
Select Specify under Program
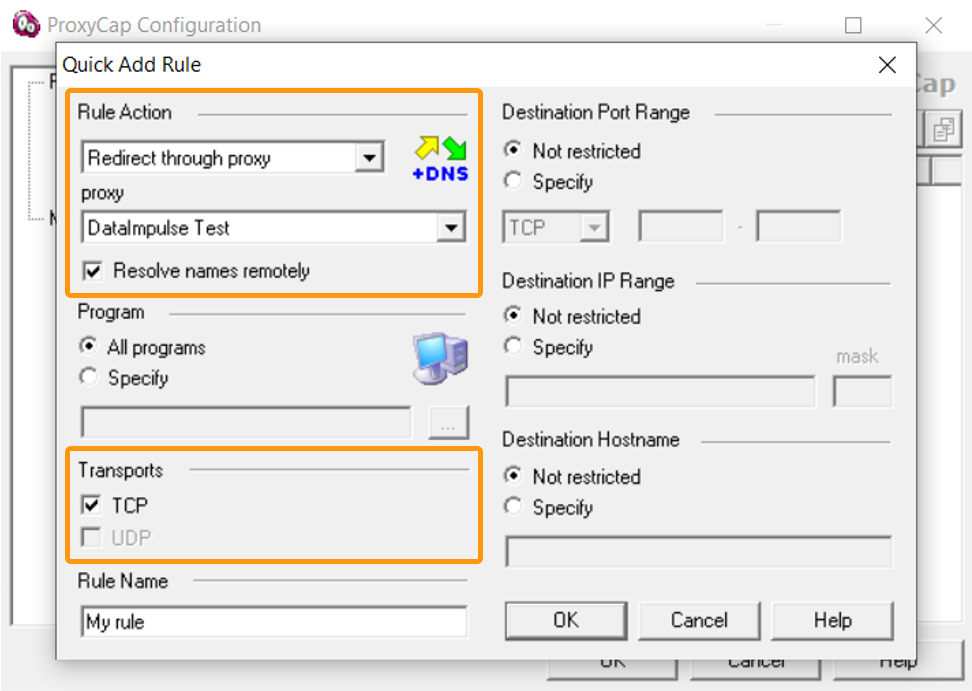coord(88,376)
